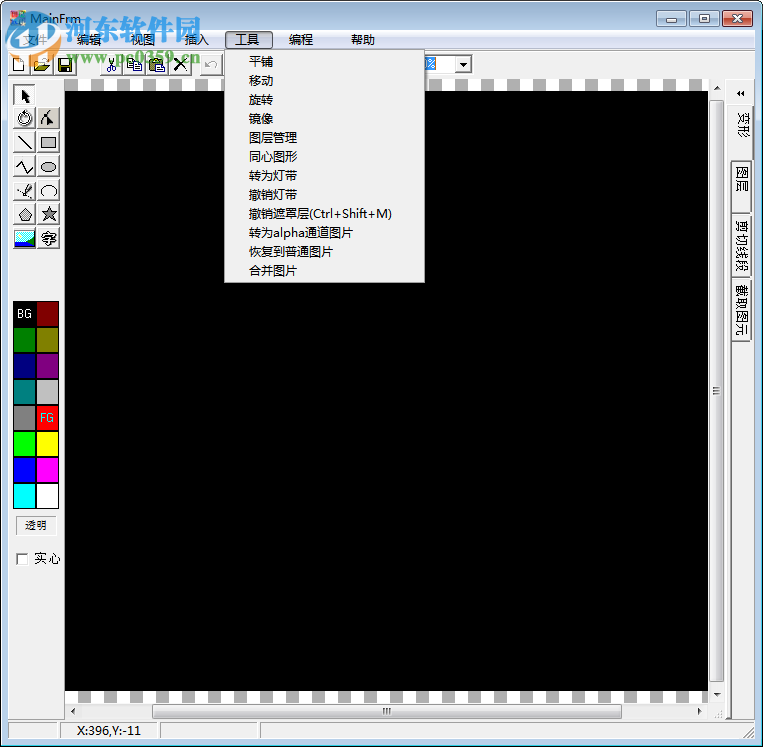This screenshot has height=747, width=763.
Task: Select the polygon tool
Action: point(24,214)
